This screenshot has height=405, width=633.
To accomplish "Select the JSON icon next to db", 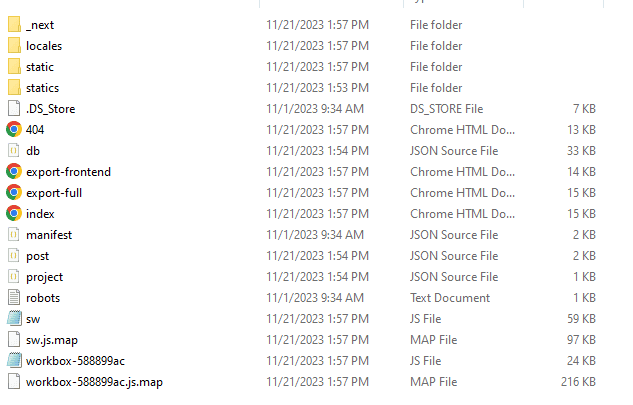I will [x=14, y=150].
